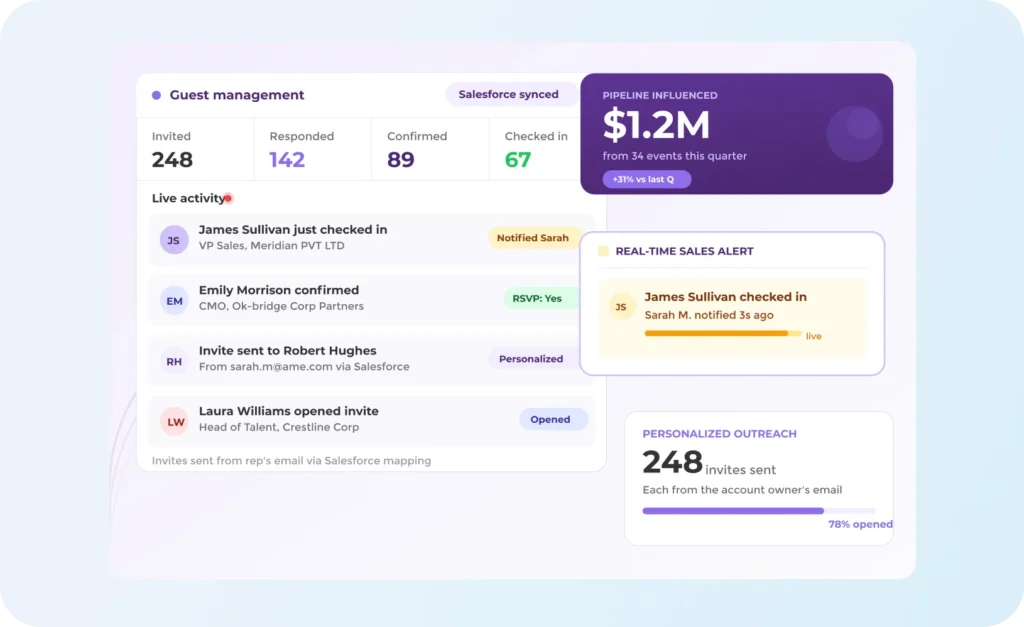Screen dimensions: 1024x627
Task: Click the JS avatar beside James Sullivan activity
Action: [174, 240]
